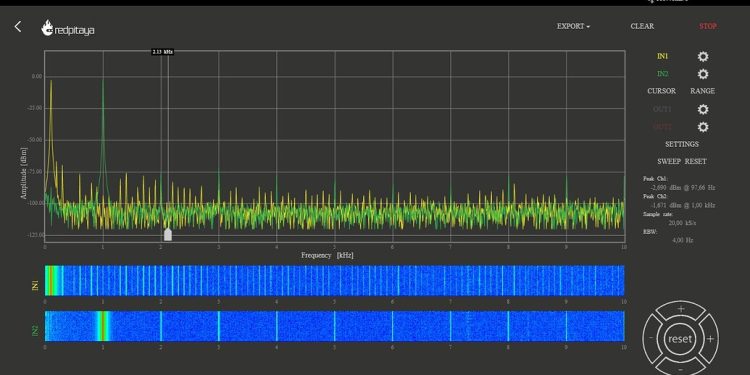Toggle the yellow IN1 channel label

click(662, 56)
